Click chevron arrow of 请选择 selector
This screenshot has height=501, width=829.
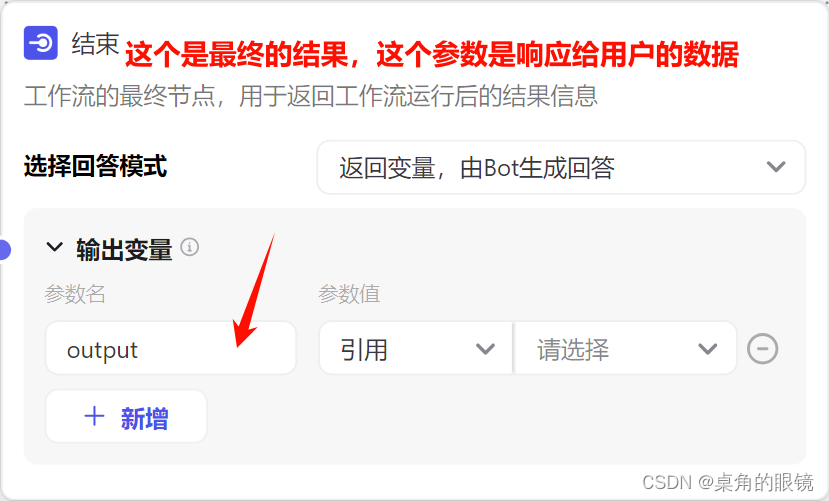click(x=707, y=349)
